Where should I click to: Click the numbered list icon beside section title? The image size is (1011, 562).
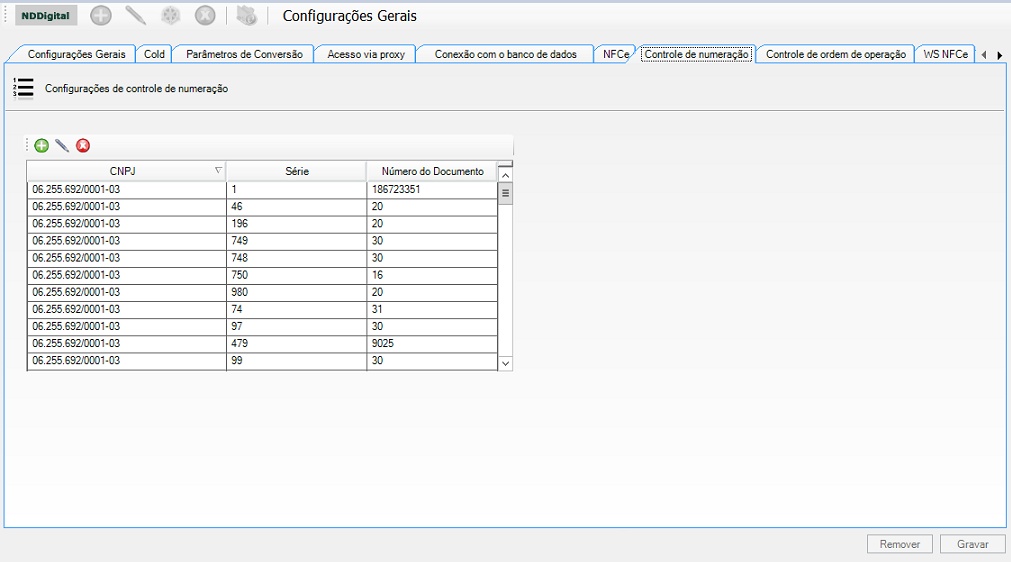(23, 89)
